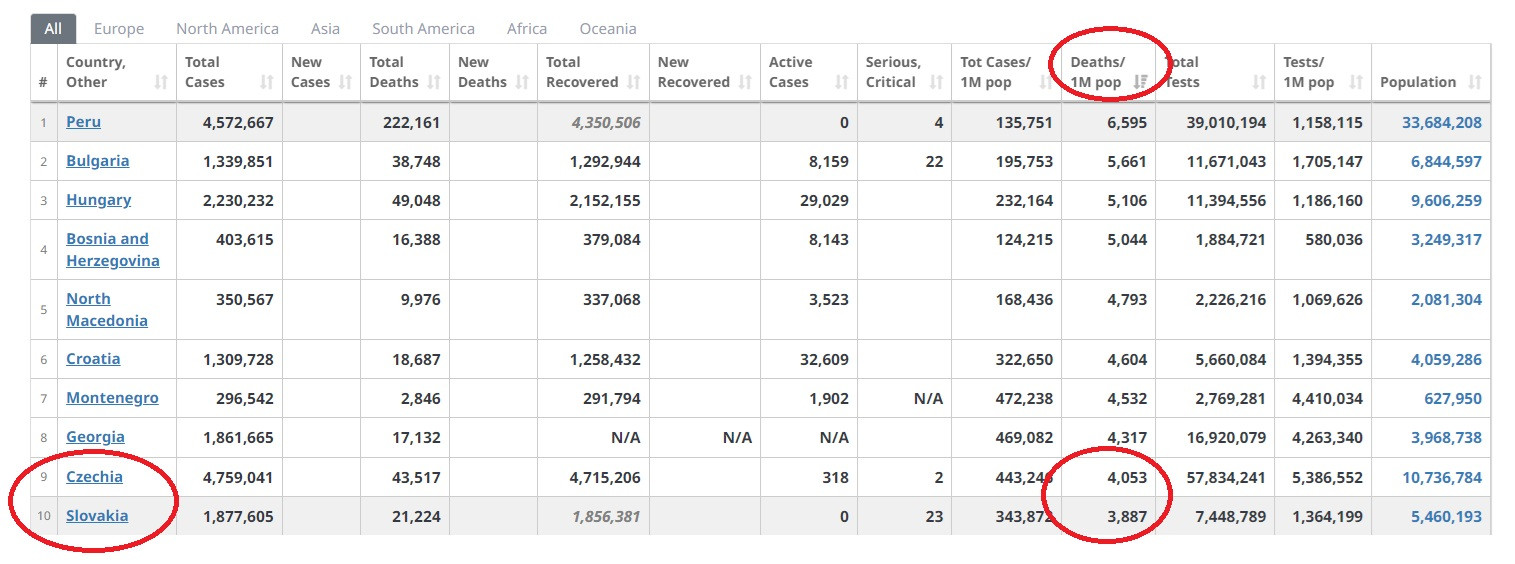Click sort arrows in New Cases header
Image resolution: width=1515 pixels, height=564 pixels.
click(x=346, y=83)
